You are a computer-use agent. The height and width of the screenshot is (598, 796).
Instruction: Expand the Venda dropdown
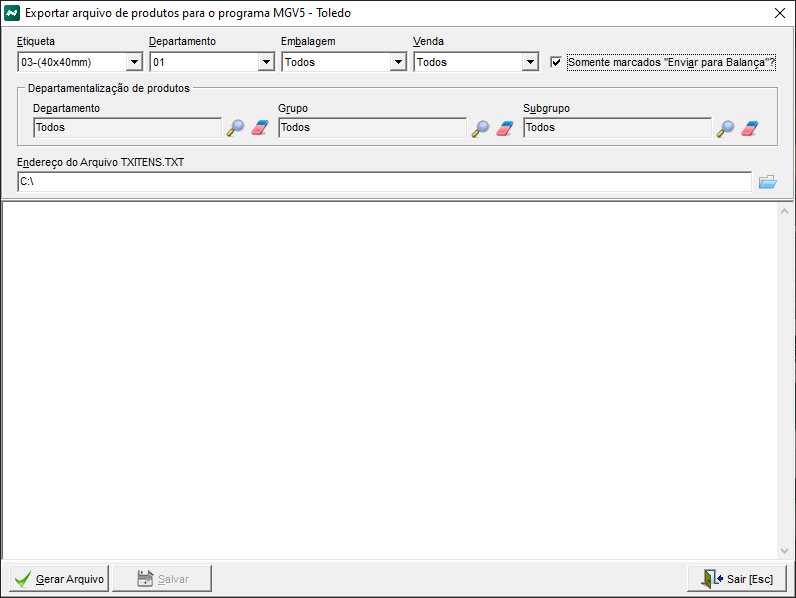530,62
